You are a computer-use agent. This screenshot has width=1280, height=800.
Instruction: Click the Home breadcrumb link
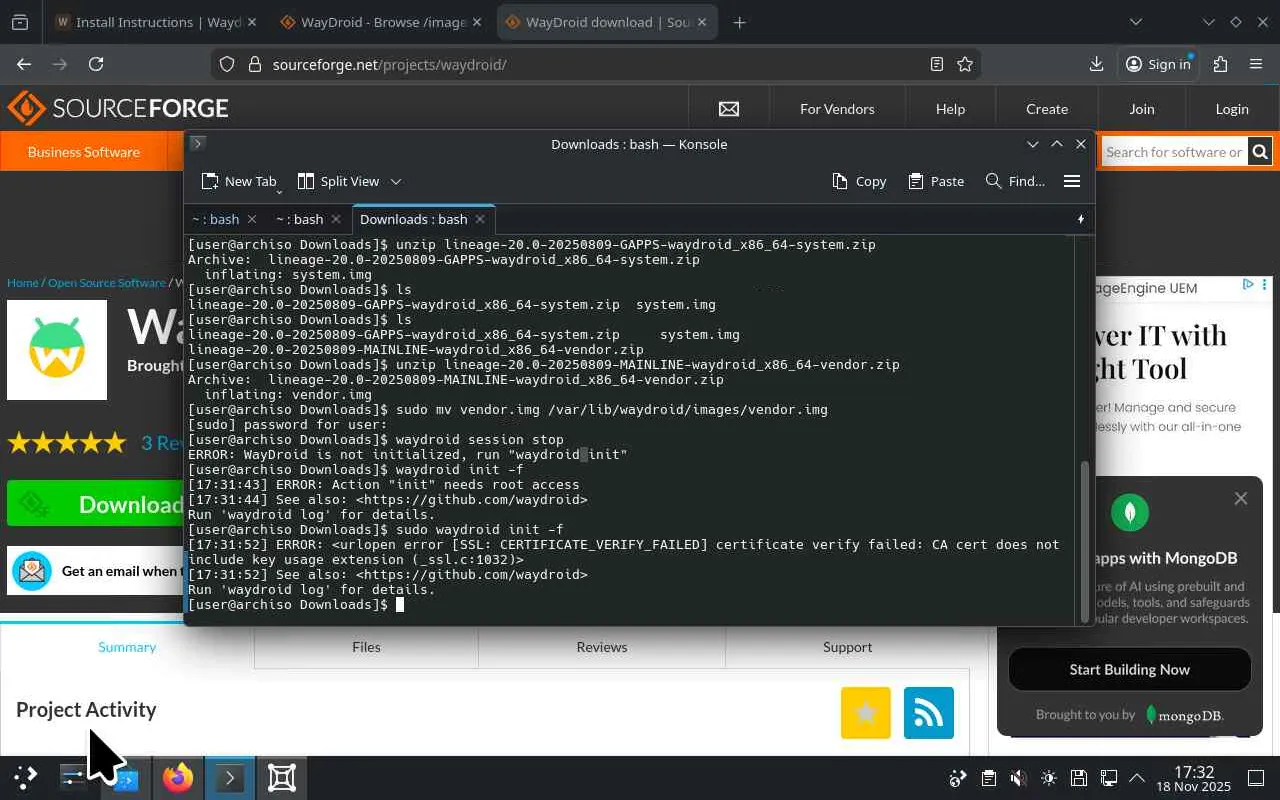click(23, 283)
